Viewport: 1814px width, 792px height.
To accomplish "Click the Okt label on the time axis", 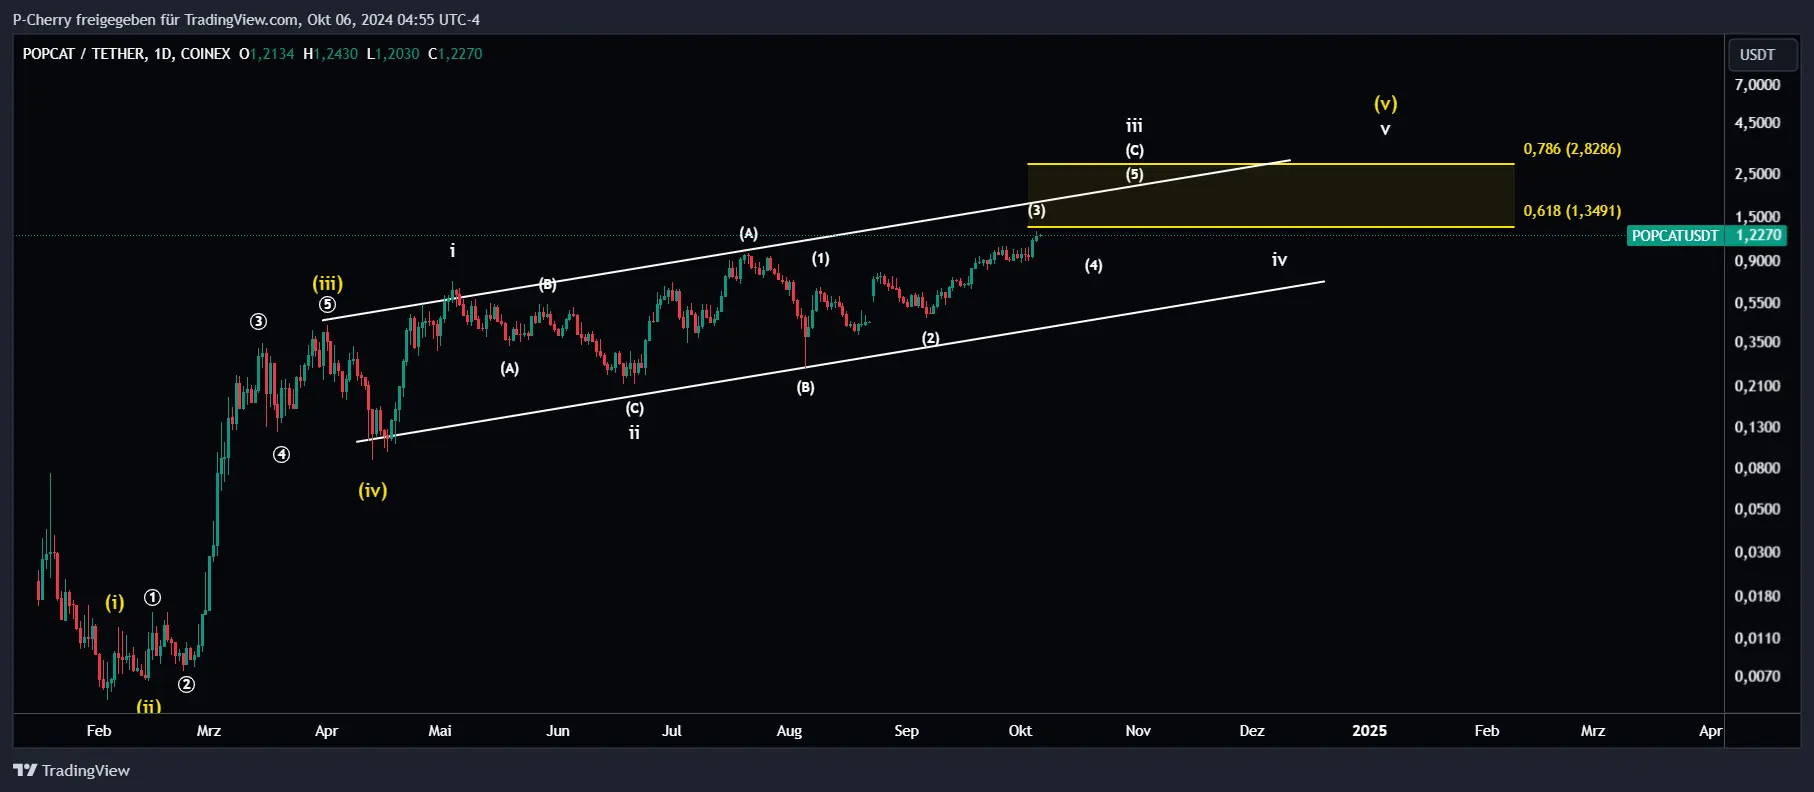I will (x=1020, y=731).
